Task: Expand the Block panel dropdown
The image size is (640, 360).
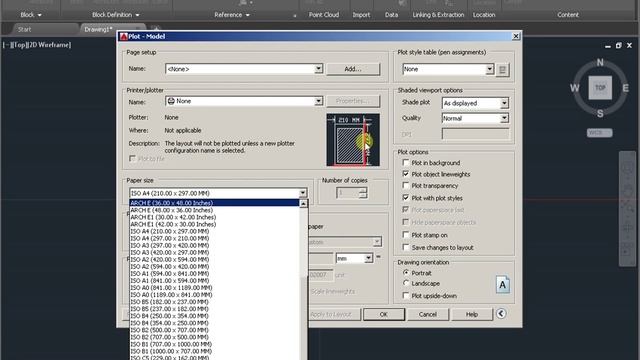Action: [x=31, y=15]
